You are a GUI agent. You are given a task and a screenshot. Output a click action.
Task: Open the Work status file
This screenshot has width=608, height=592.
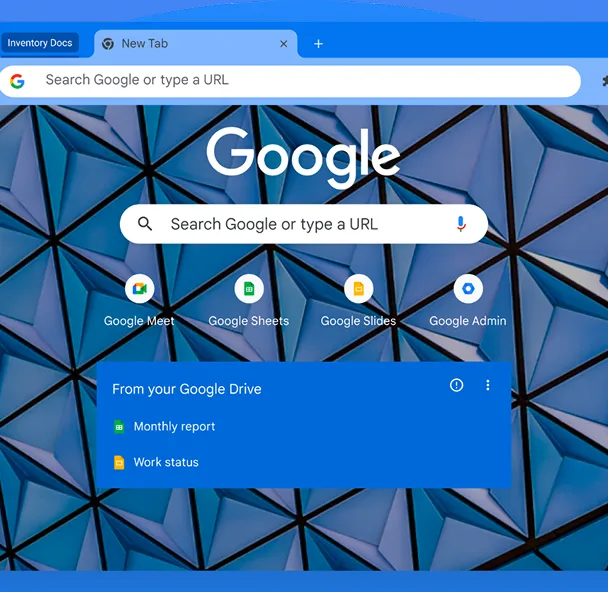166,462
